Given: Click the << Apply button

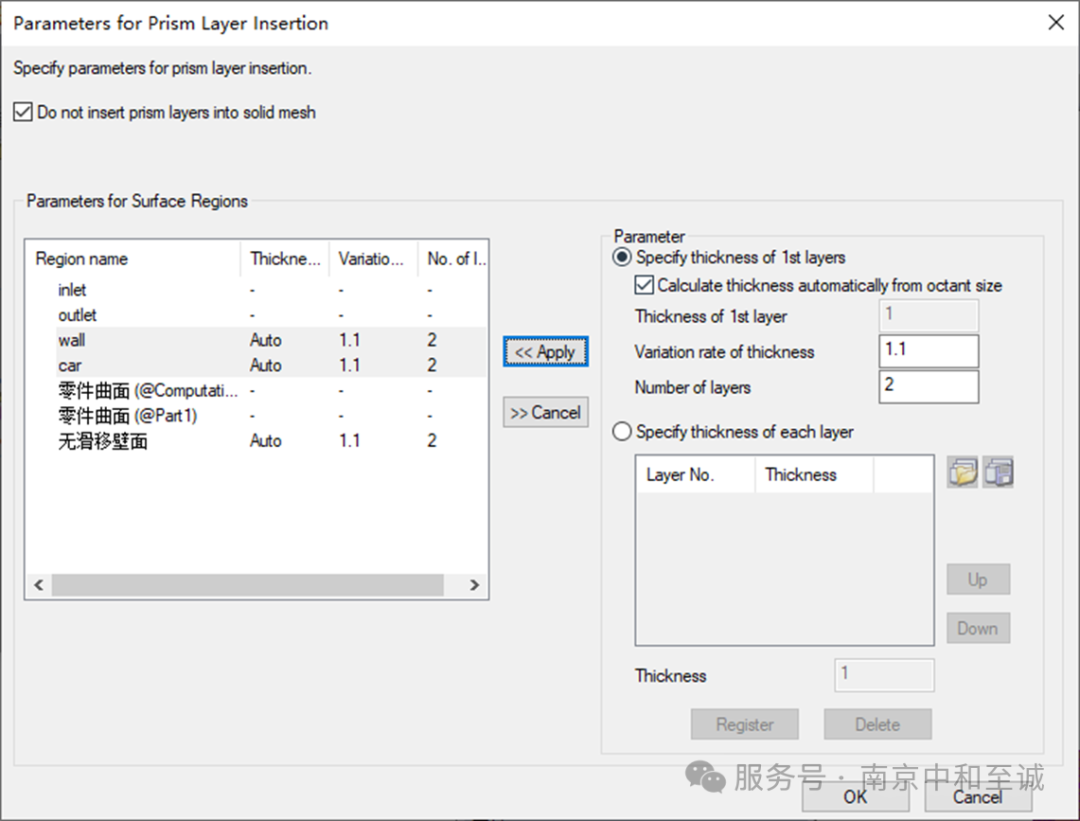Looking at the screenshot, I should coord(546,352).
